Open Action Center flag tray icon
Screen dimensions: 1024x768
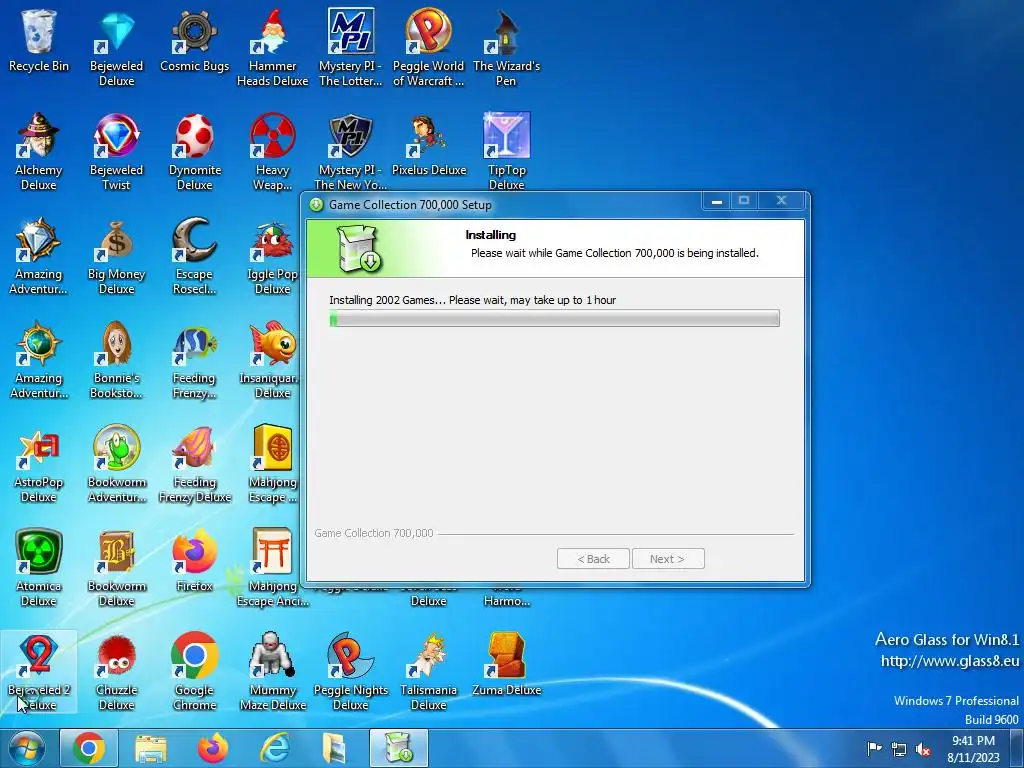[874, 748]
